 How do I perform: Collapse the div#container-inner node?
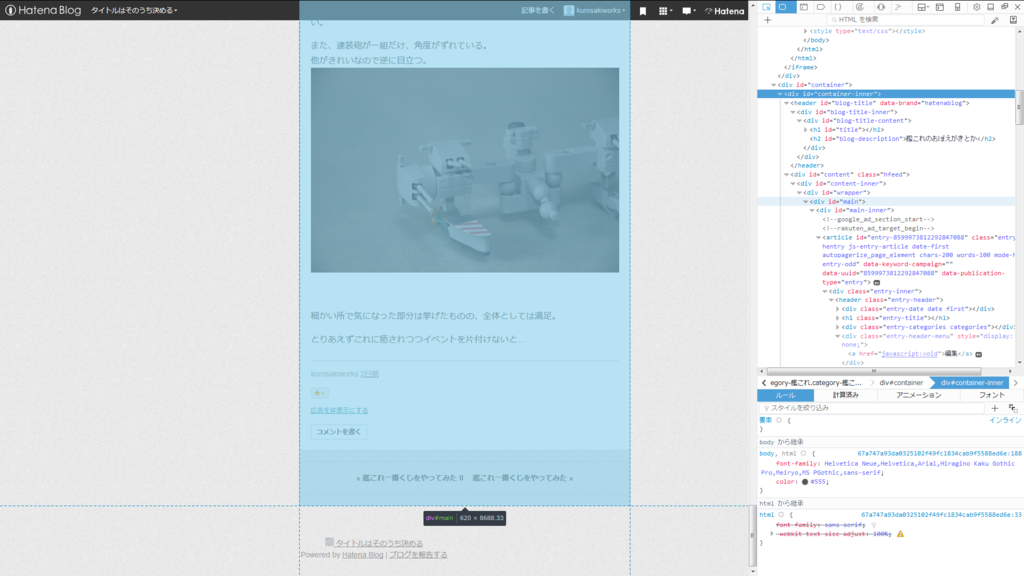(x=780, y=94)
